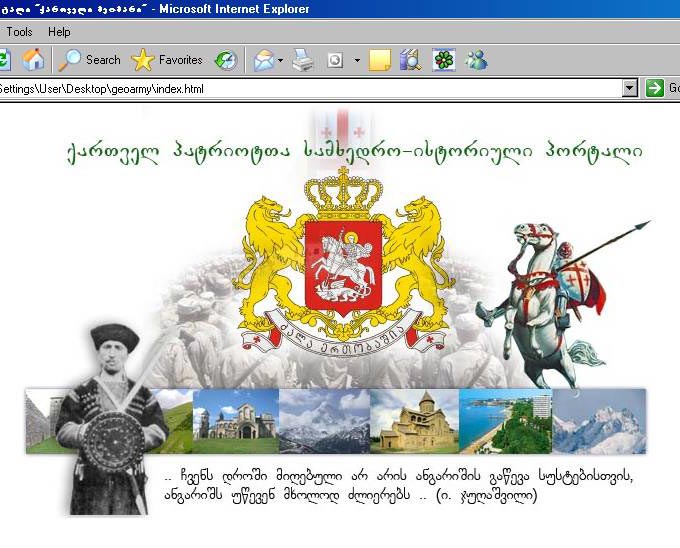Screen dimensions: 680x548
Task: Open the Research books icon
Action: 411,60
